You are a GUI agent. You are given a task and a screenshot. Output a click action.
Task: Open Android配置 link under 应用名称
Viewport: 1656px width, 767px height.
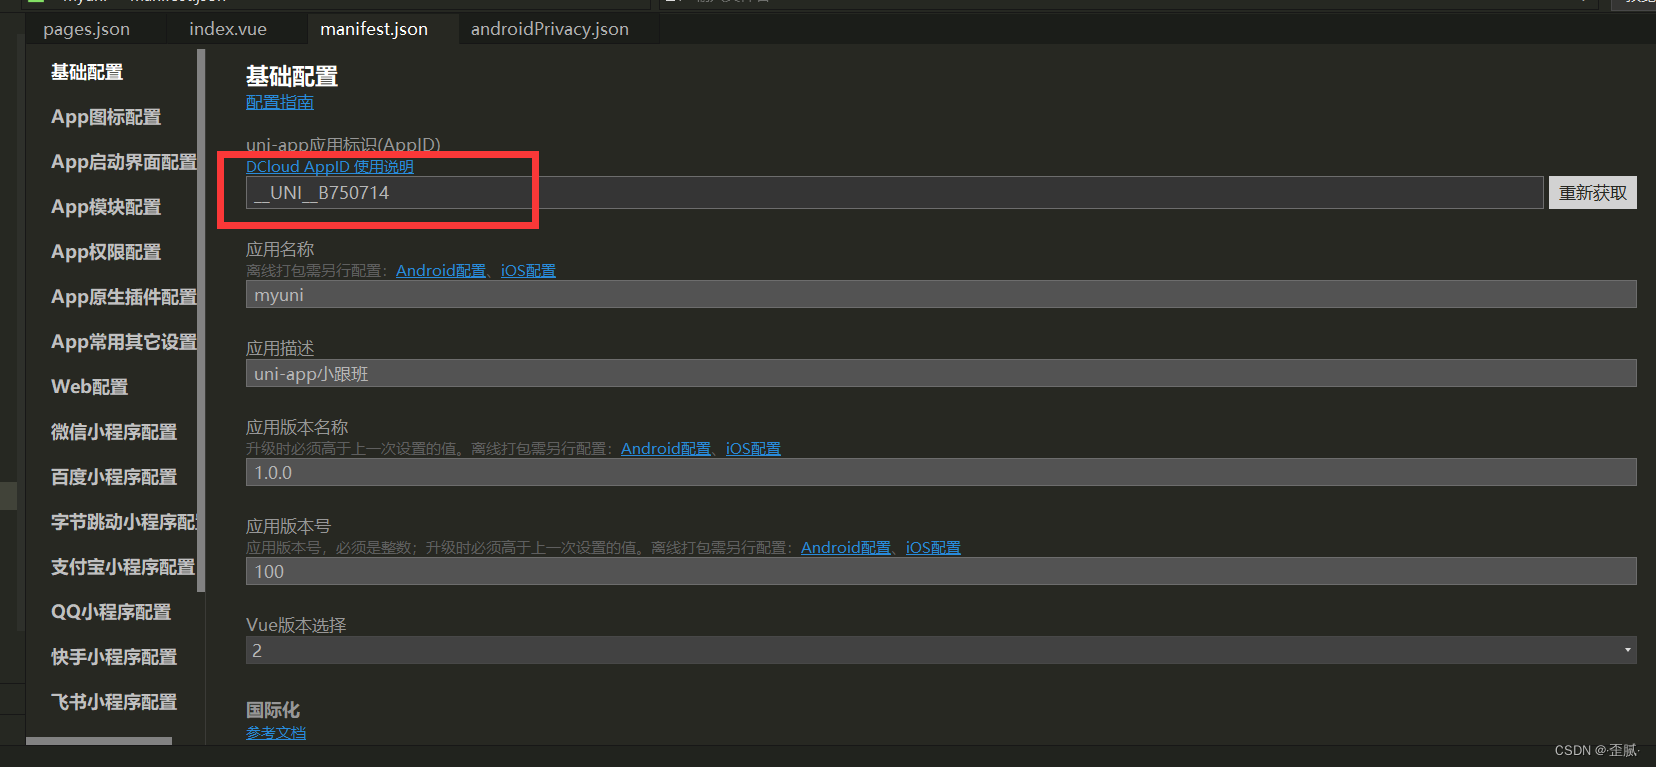[441, 271]
